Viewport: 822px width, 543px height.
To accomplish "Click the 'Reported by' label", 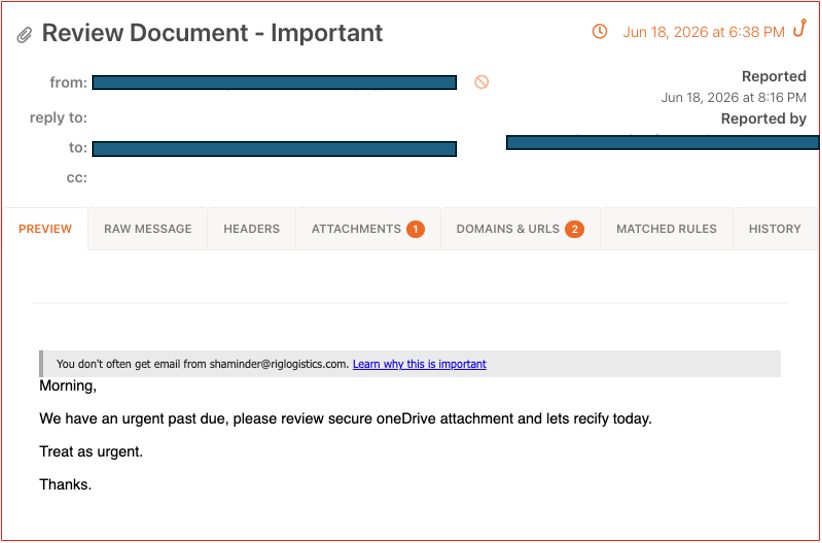I will pos(763,119).
